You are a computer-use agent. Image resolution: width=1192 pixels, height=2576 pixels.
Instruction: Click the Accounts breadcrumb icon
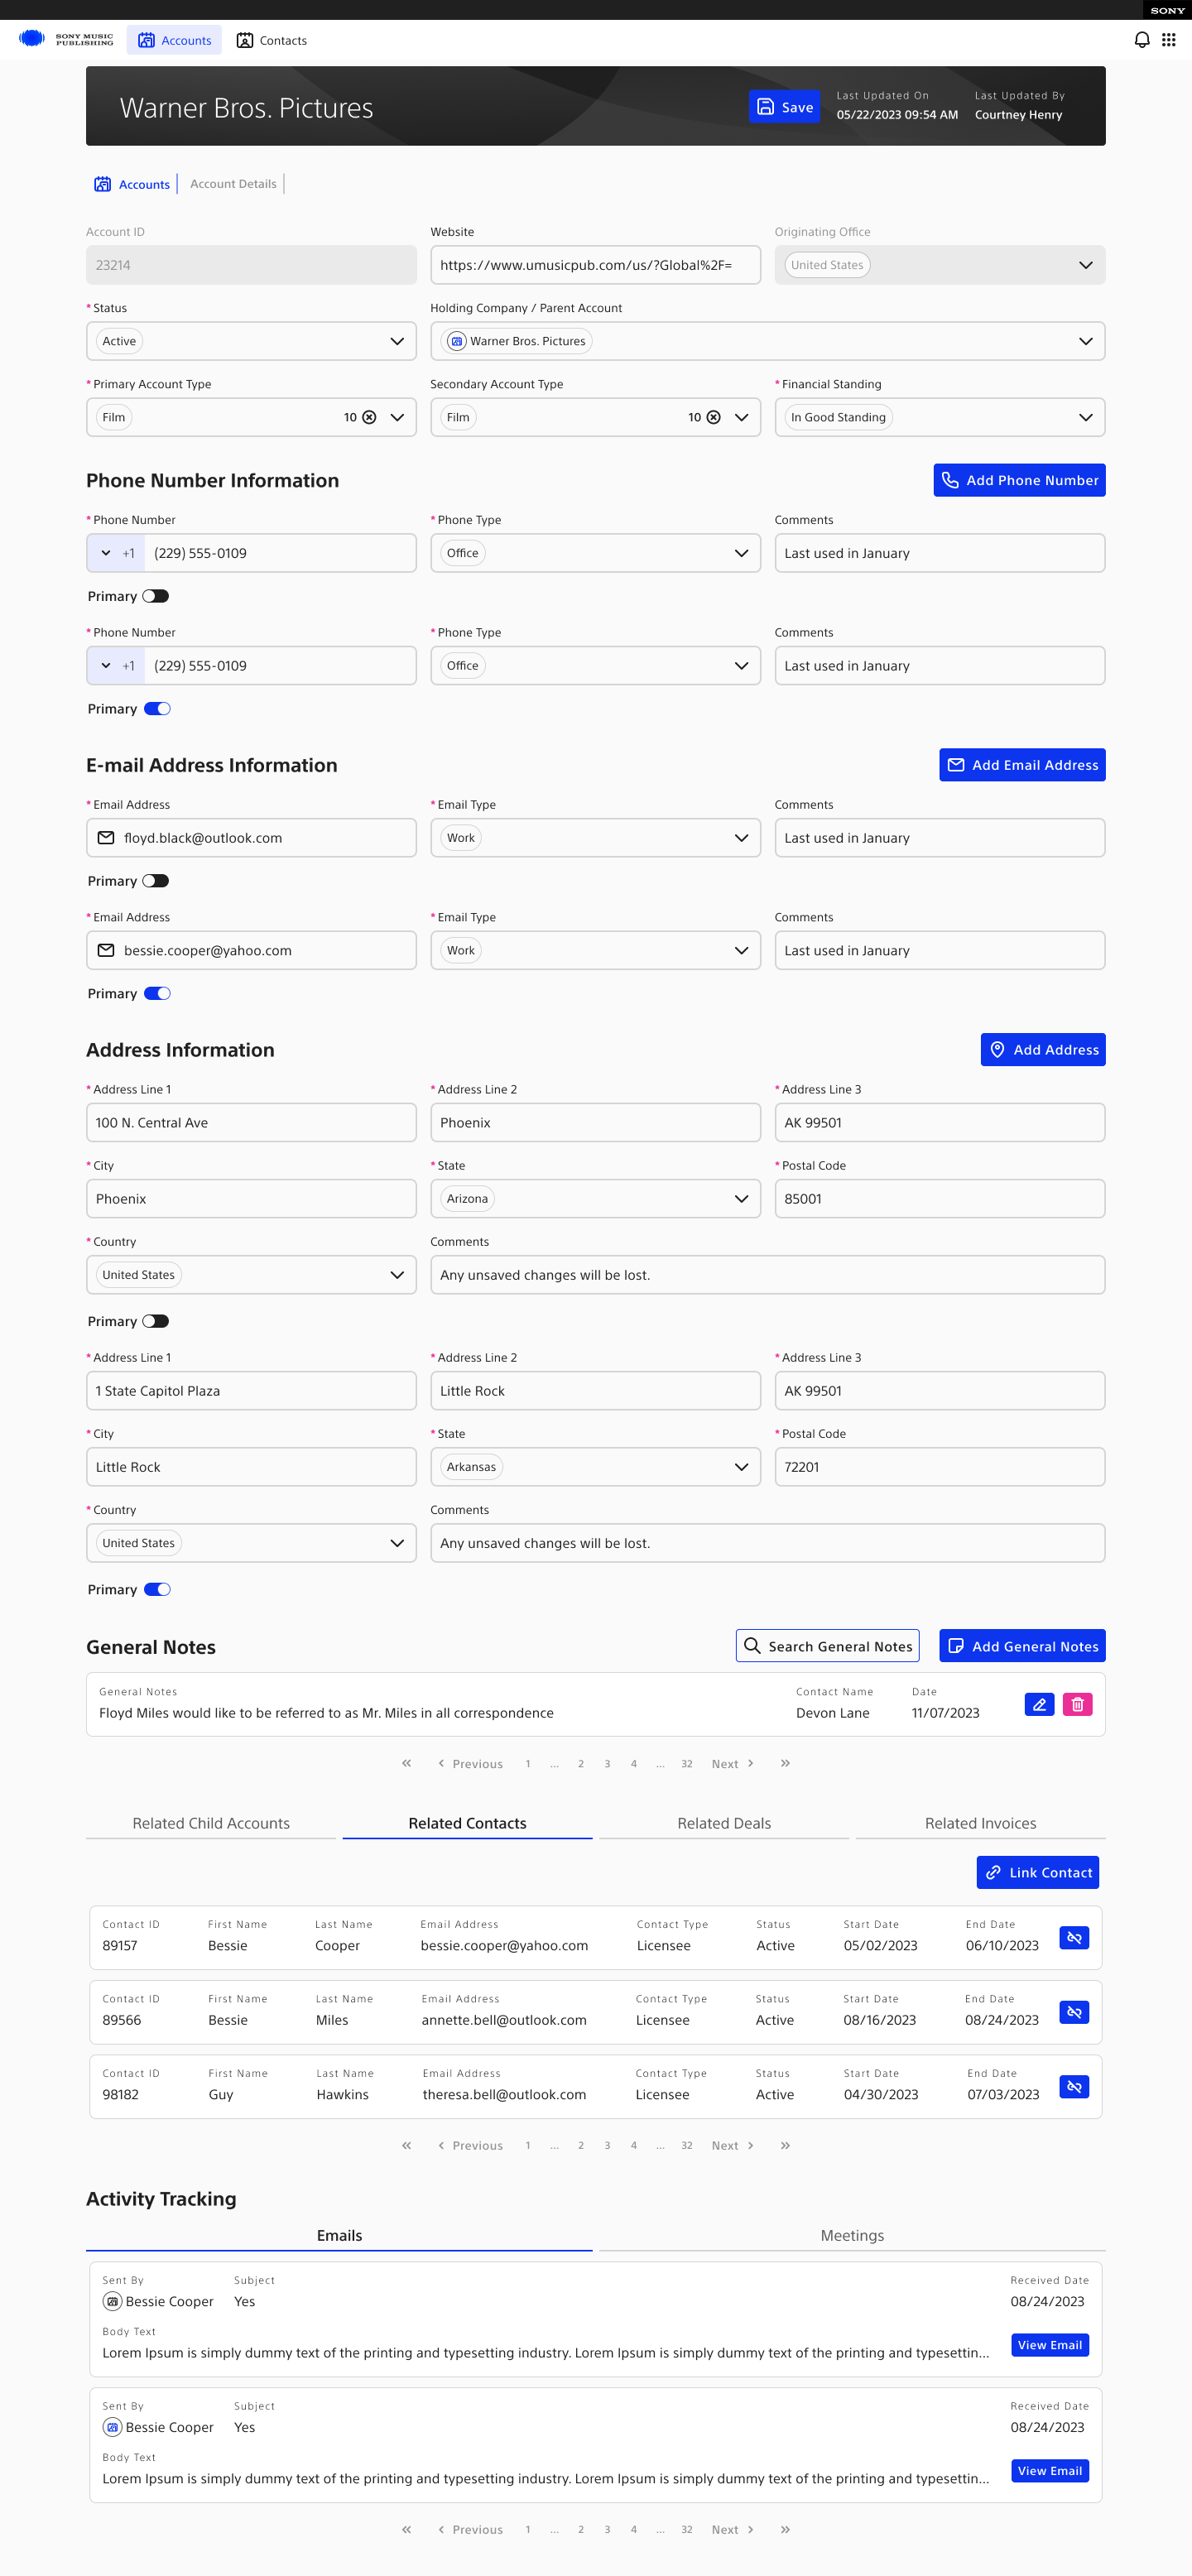(102, 184)
